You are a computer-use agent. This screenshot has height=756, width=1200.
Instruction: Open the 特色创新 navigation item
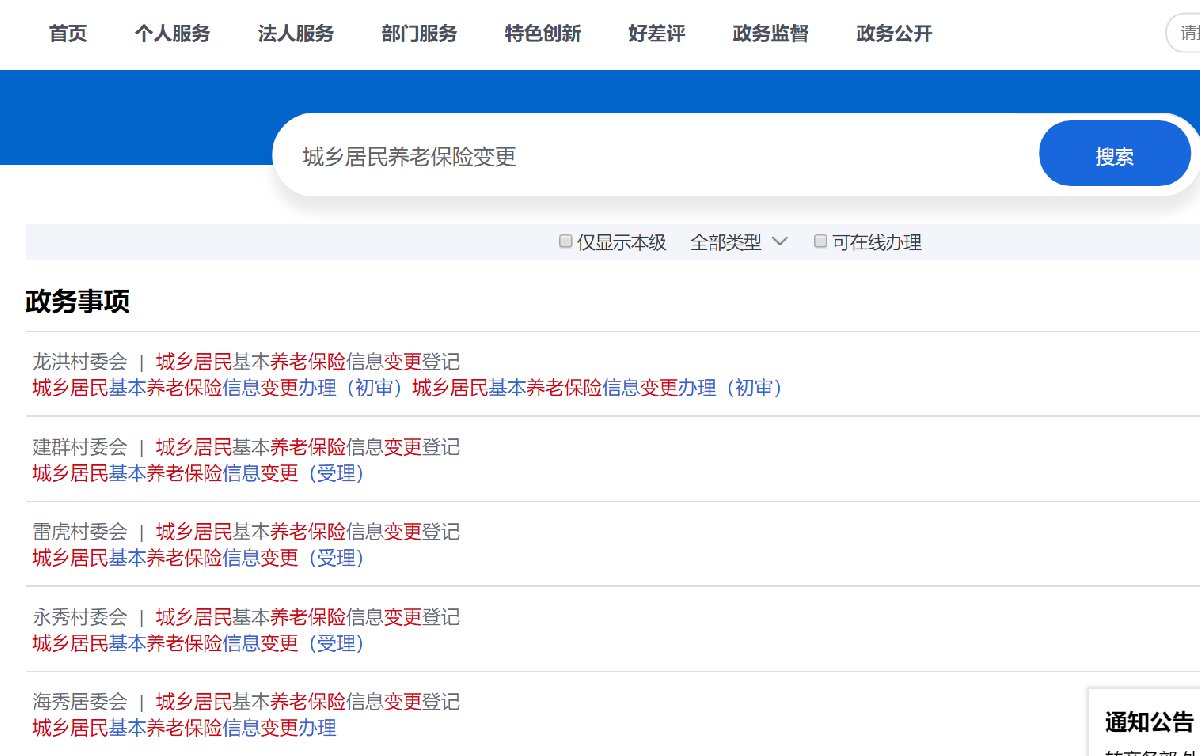point(543,34)
